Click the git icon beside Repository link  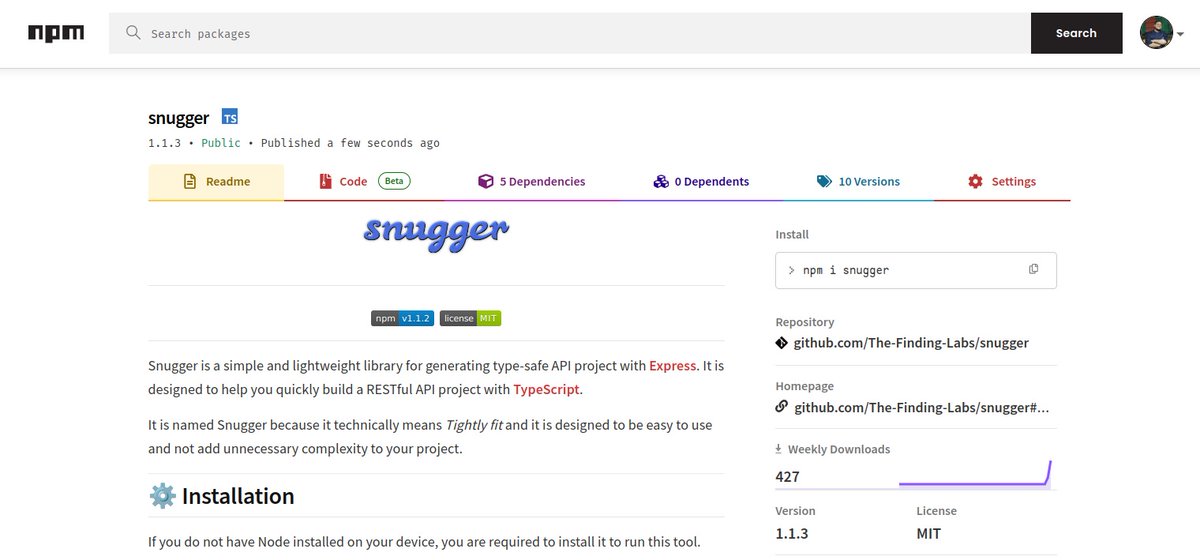pyautogui.click(x=782, y=343)
